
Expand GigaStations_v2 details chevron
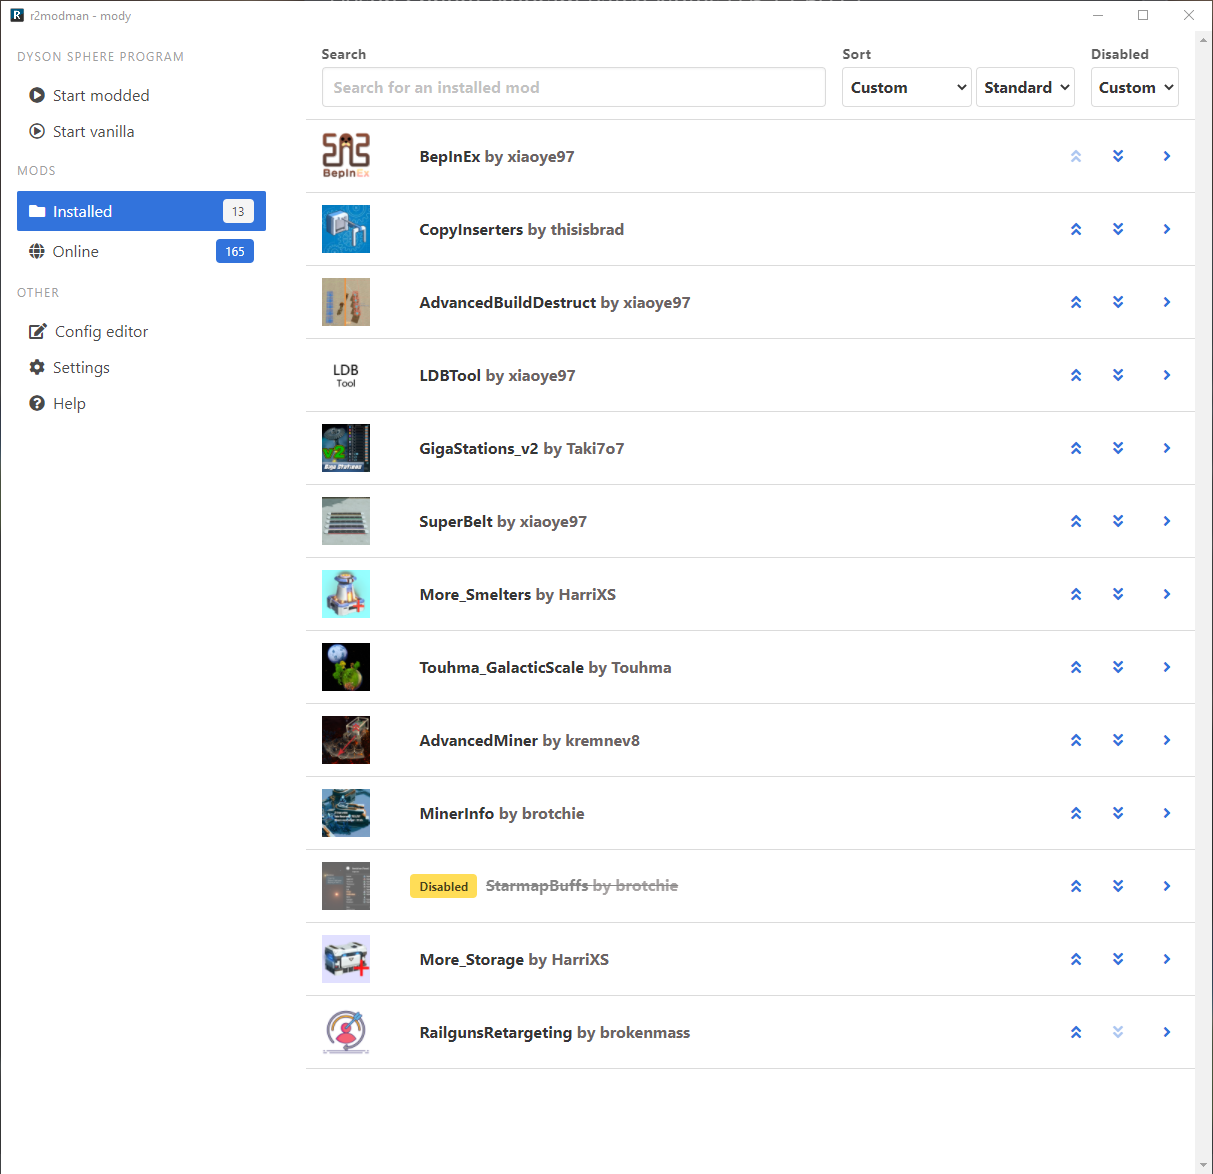(x=1167, y=448)
